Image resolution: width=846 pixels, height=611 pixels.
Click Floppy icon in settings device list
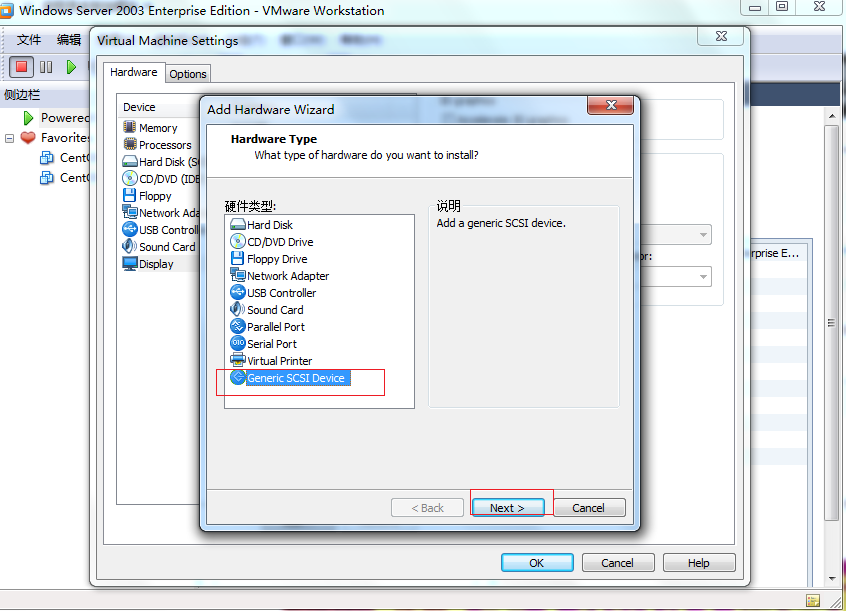(129, 195)
